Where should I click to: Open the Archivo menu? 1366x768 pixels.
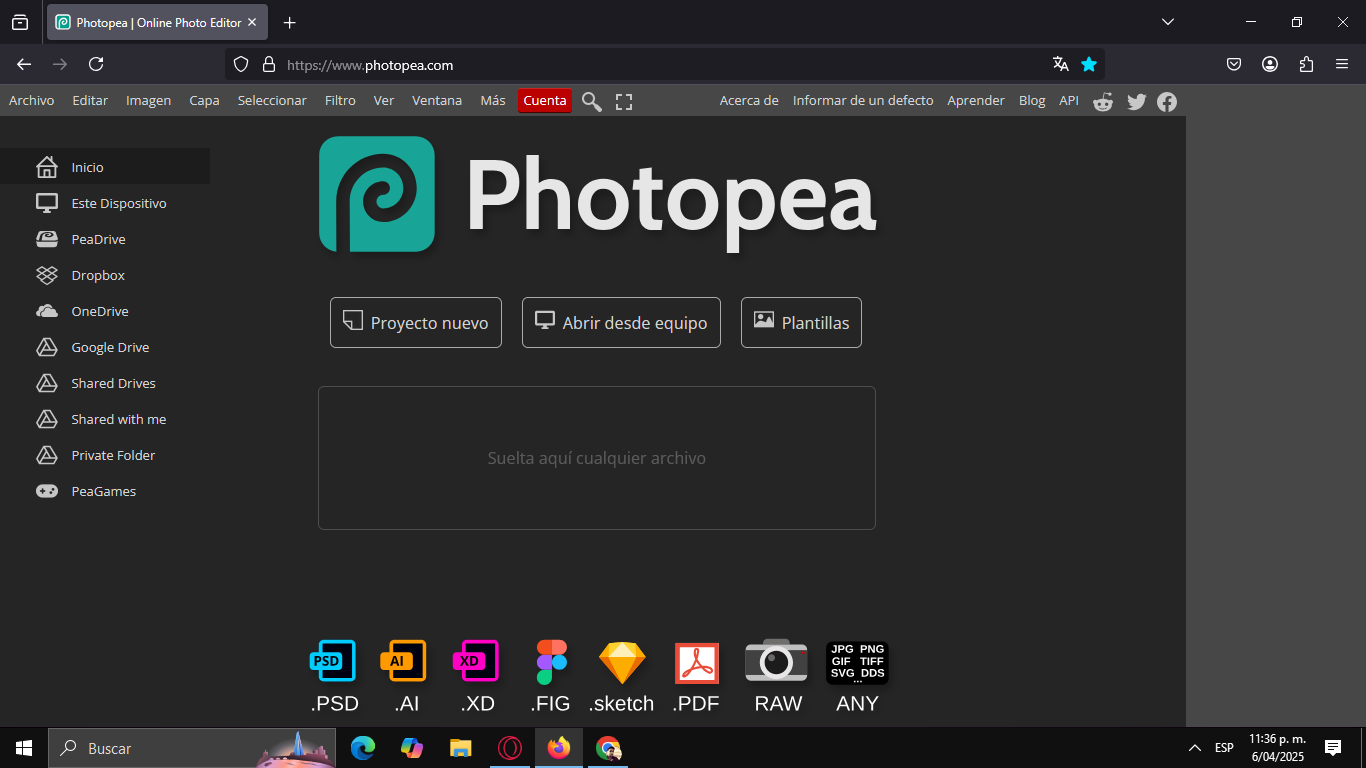point(32,100)
